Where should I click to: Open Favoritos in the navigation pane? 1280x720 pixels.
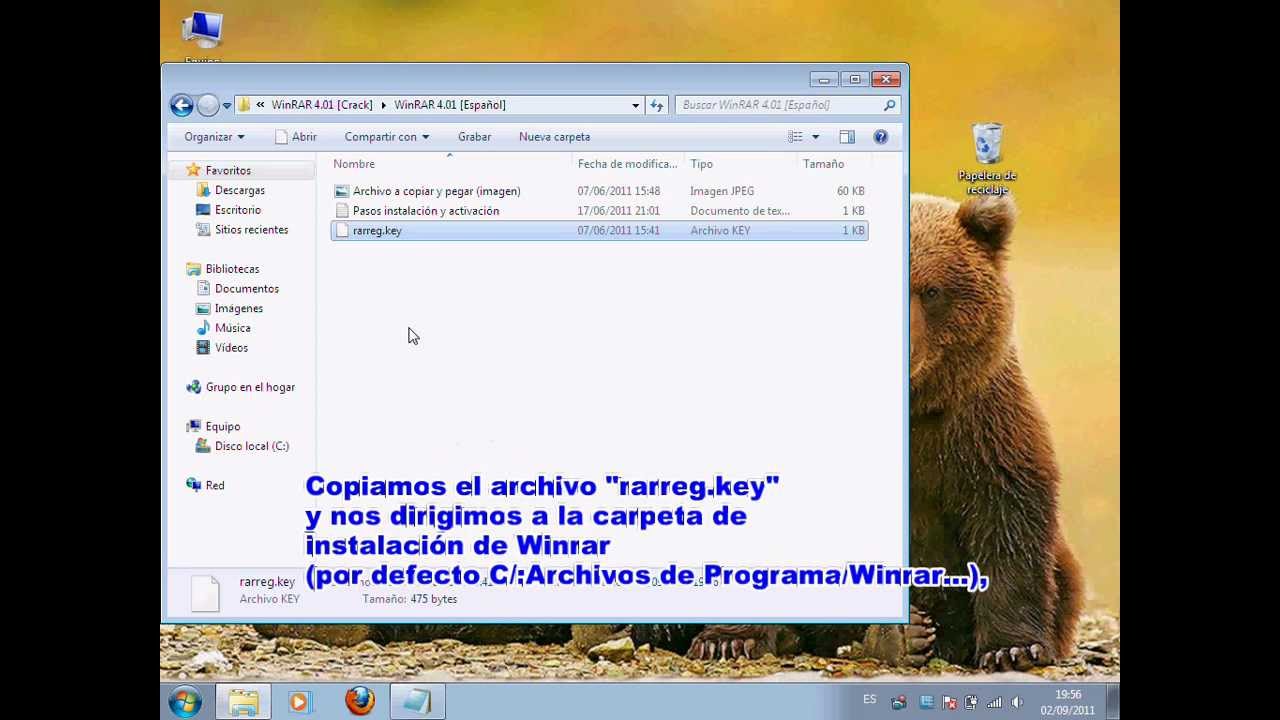[x=228, y=171]
